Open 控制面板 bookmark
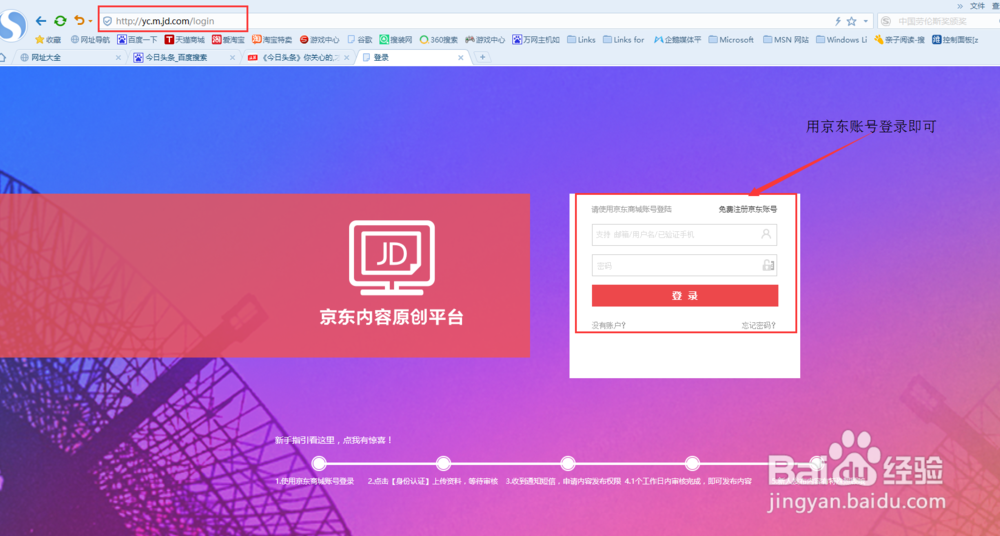 click(x=955, y=40)
